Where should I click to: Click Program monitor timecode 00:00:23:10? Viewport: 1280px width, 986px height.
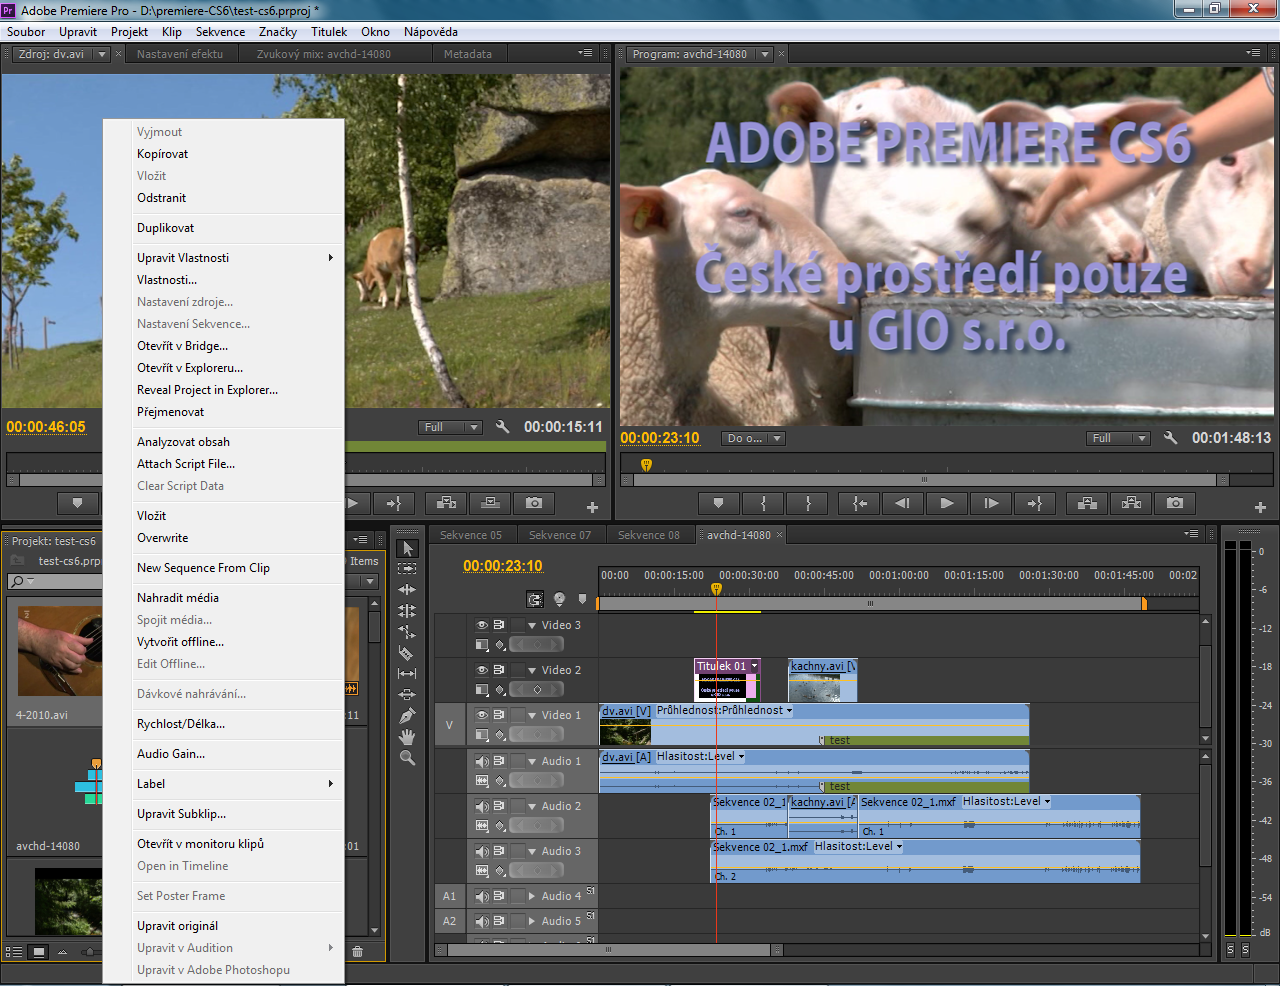click(x=660, y=438)
